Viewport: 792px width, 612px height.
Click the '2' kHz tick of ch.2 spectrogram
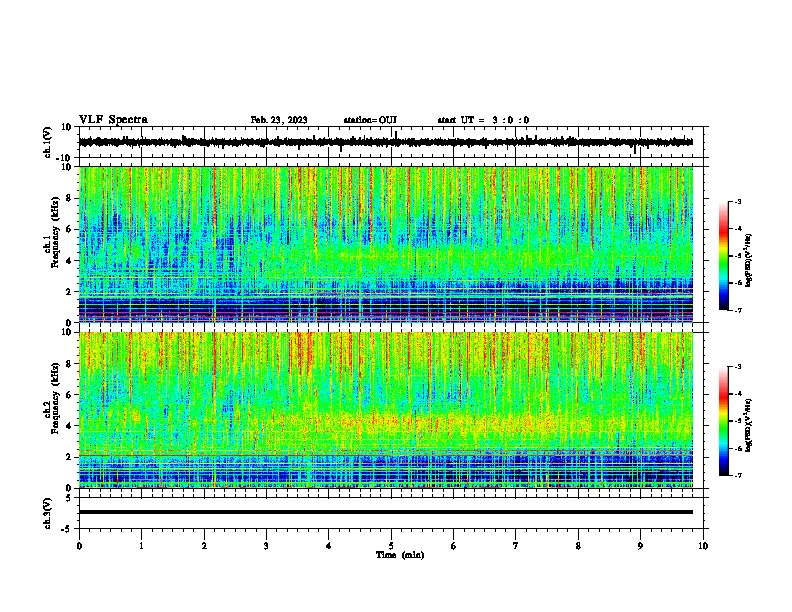click(x=69, y=457)
